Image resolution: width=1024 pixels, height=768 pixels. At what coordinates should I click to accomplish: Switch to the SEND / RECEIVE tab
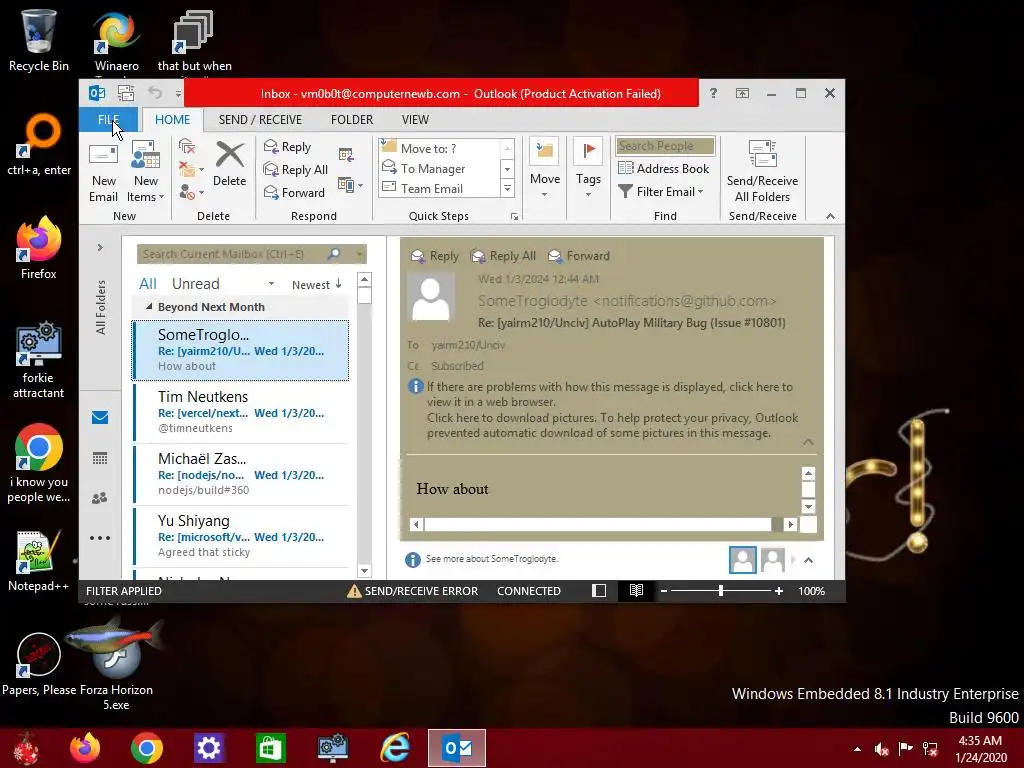[260, 120]
